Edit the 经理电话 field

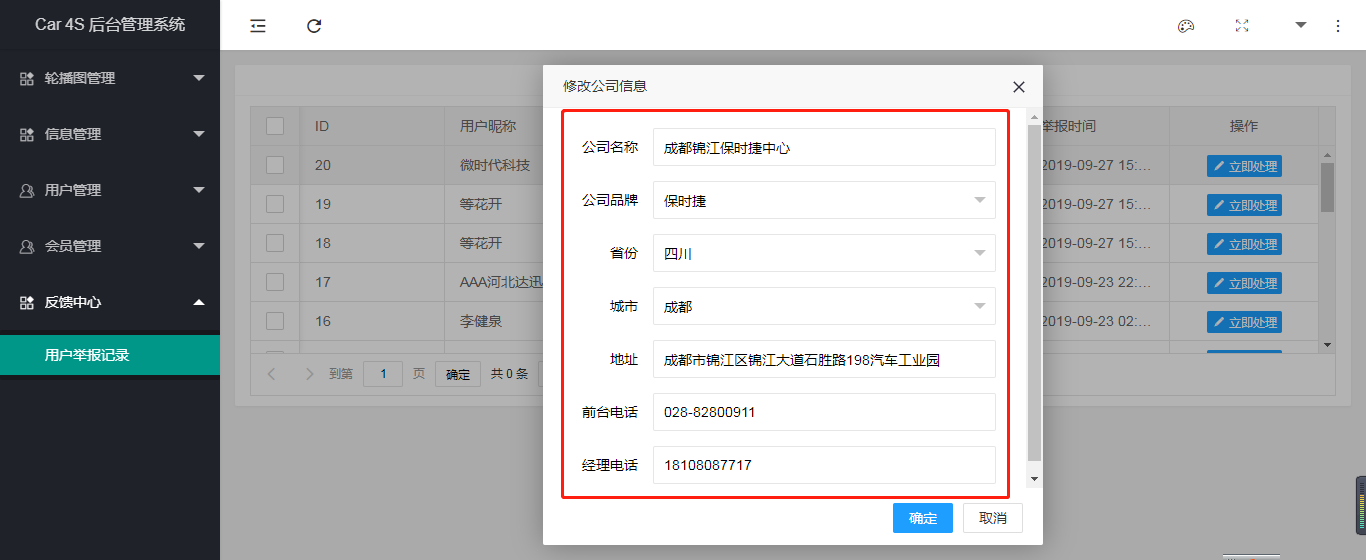pyautogui.click(x=824, y=465)
